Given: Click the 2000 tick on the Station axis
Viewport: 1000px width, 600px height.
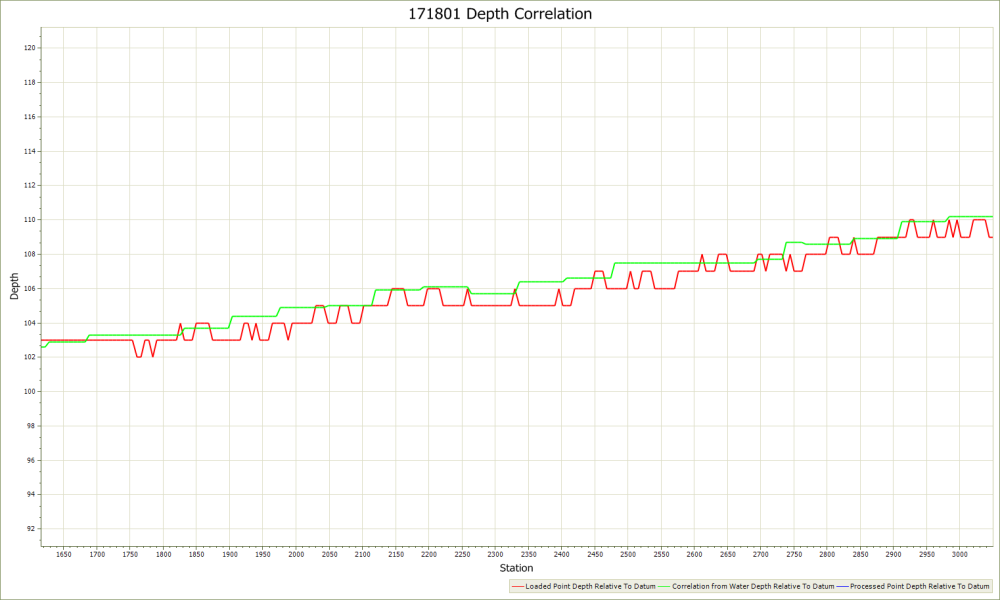Looking at the screenshot, I should (296, 554).
